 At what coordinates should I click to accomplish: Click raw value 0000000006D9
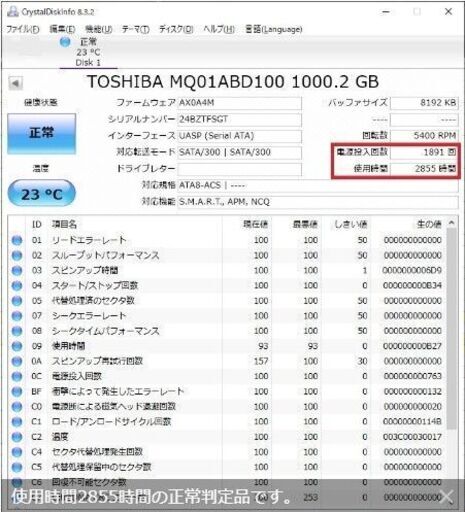[412, 270]
